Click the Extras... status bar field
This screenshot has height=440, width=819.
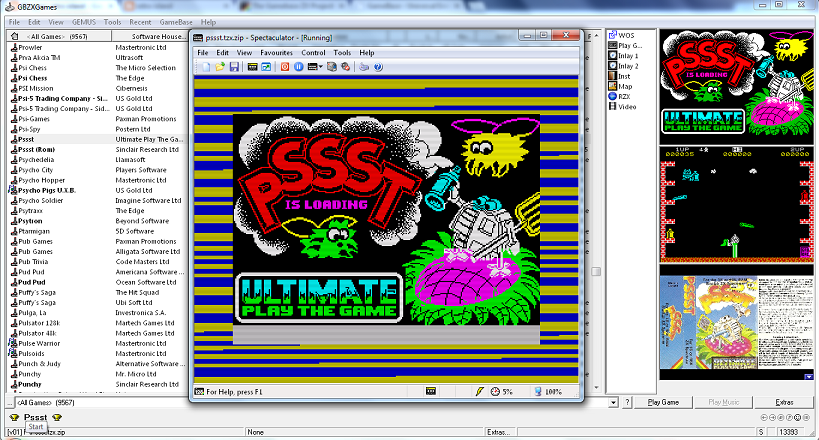[x=499, y=432]
